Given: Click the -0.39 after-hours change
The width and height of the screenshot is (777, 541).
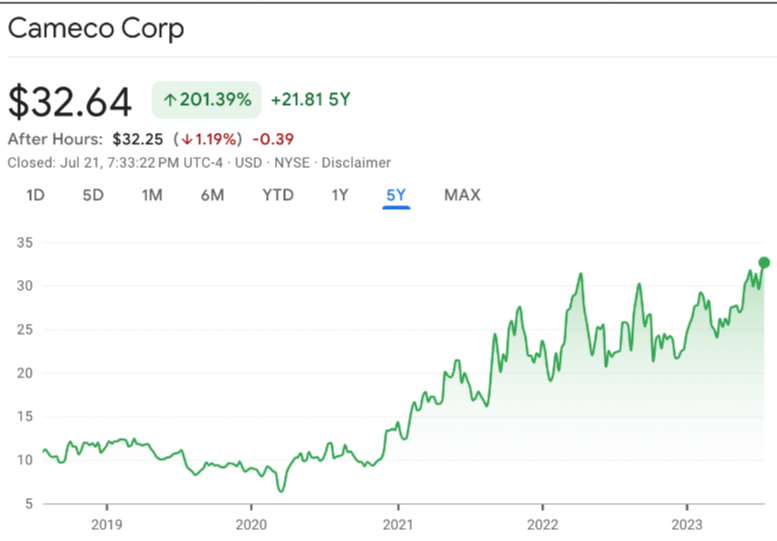Looking at the screenshot, I should coord(273,139).
